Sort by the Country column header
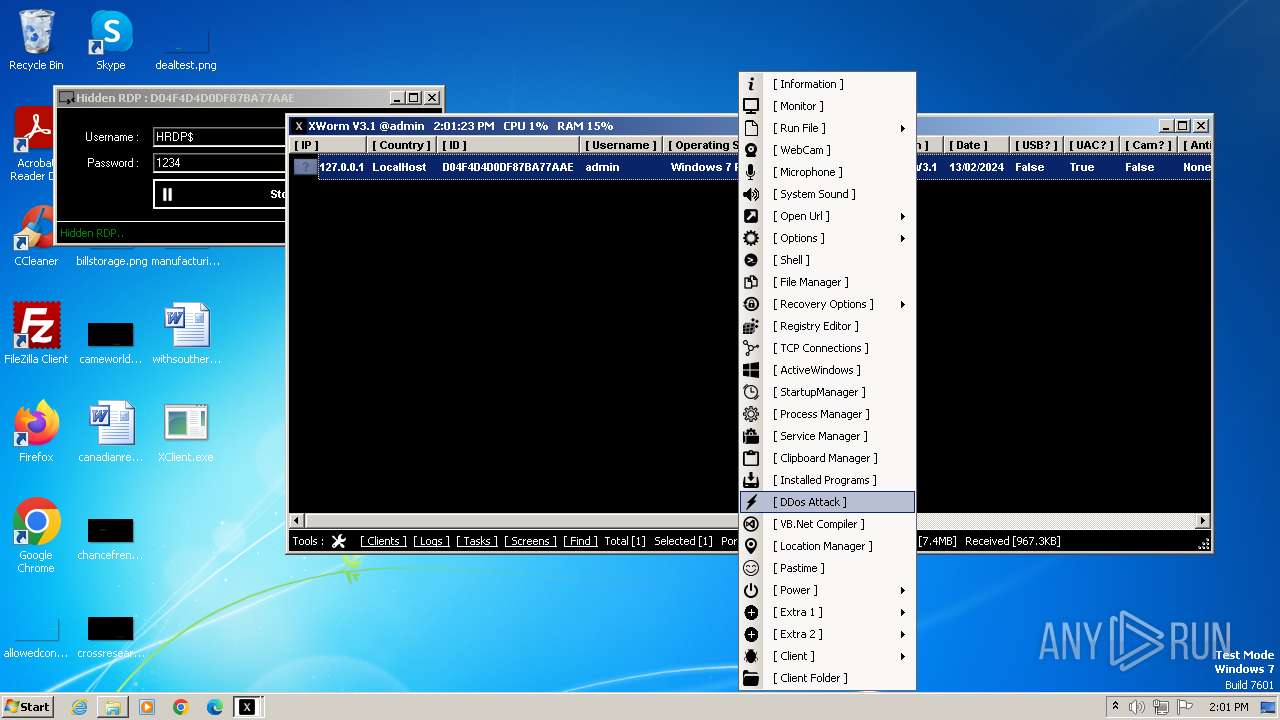1280x720 pixels. tap(400, 145)
